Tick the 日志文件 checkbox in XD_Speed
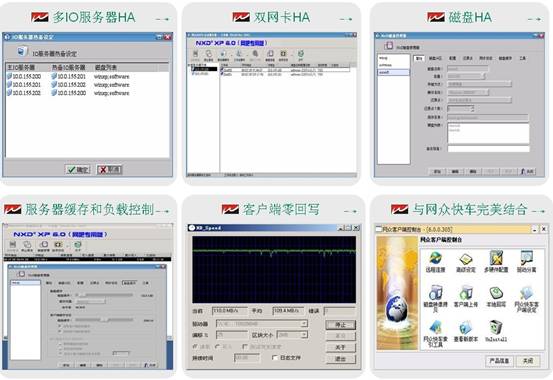Image resolution: width=553 pixels, height=380 pixels. point(275,358)
